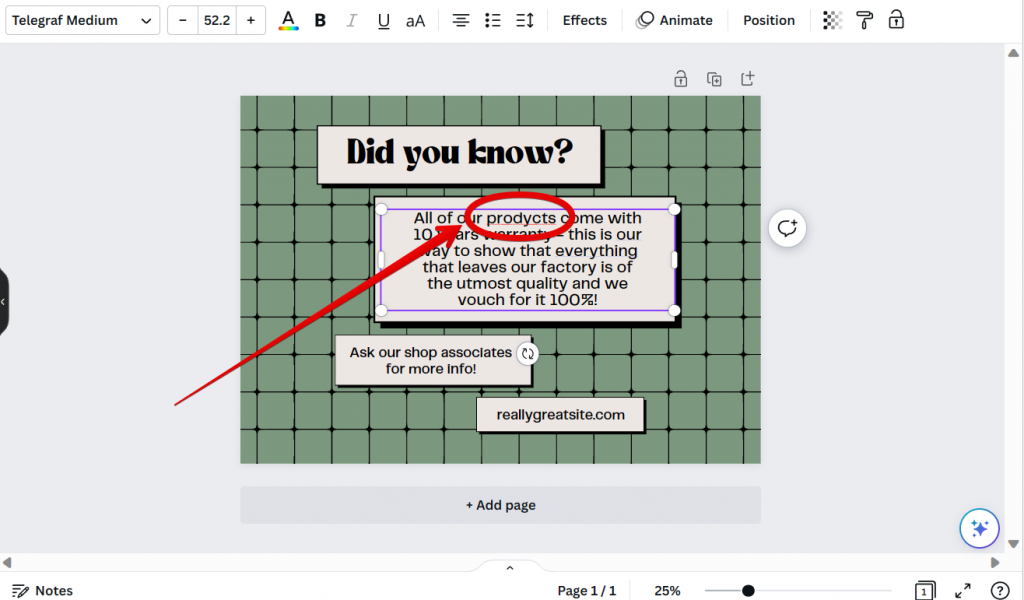Lock the selected element in toolbar
Image resolution: width=1024 pixels, height=600 pixels.
tap(896, 20)
